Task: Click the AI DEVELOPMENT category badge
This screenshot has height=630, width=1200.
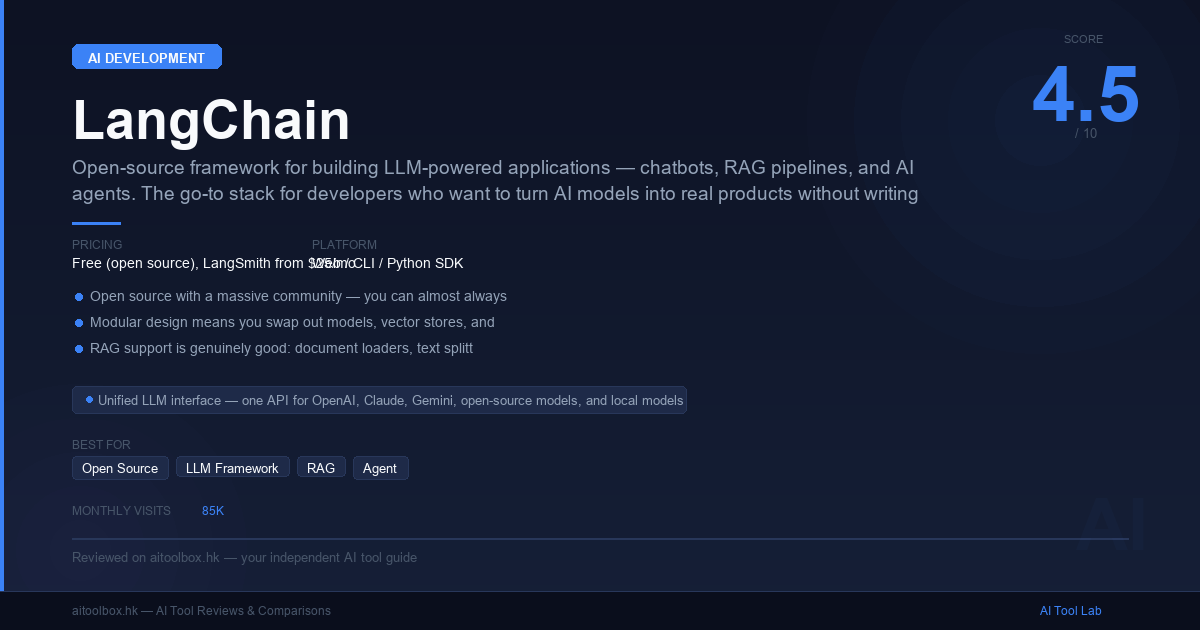Action: 147,57
